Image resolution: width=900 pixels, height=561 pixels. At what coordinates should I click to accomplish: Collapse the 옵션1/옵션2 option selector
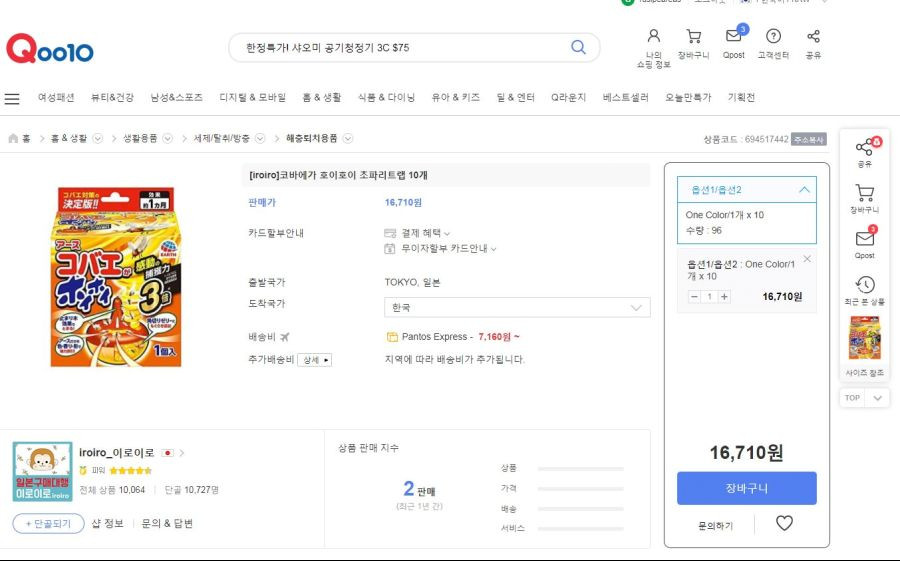(x=747, y=189)
